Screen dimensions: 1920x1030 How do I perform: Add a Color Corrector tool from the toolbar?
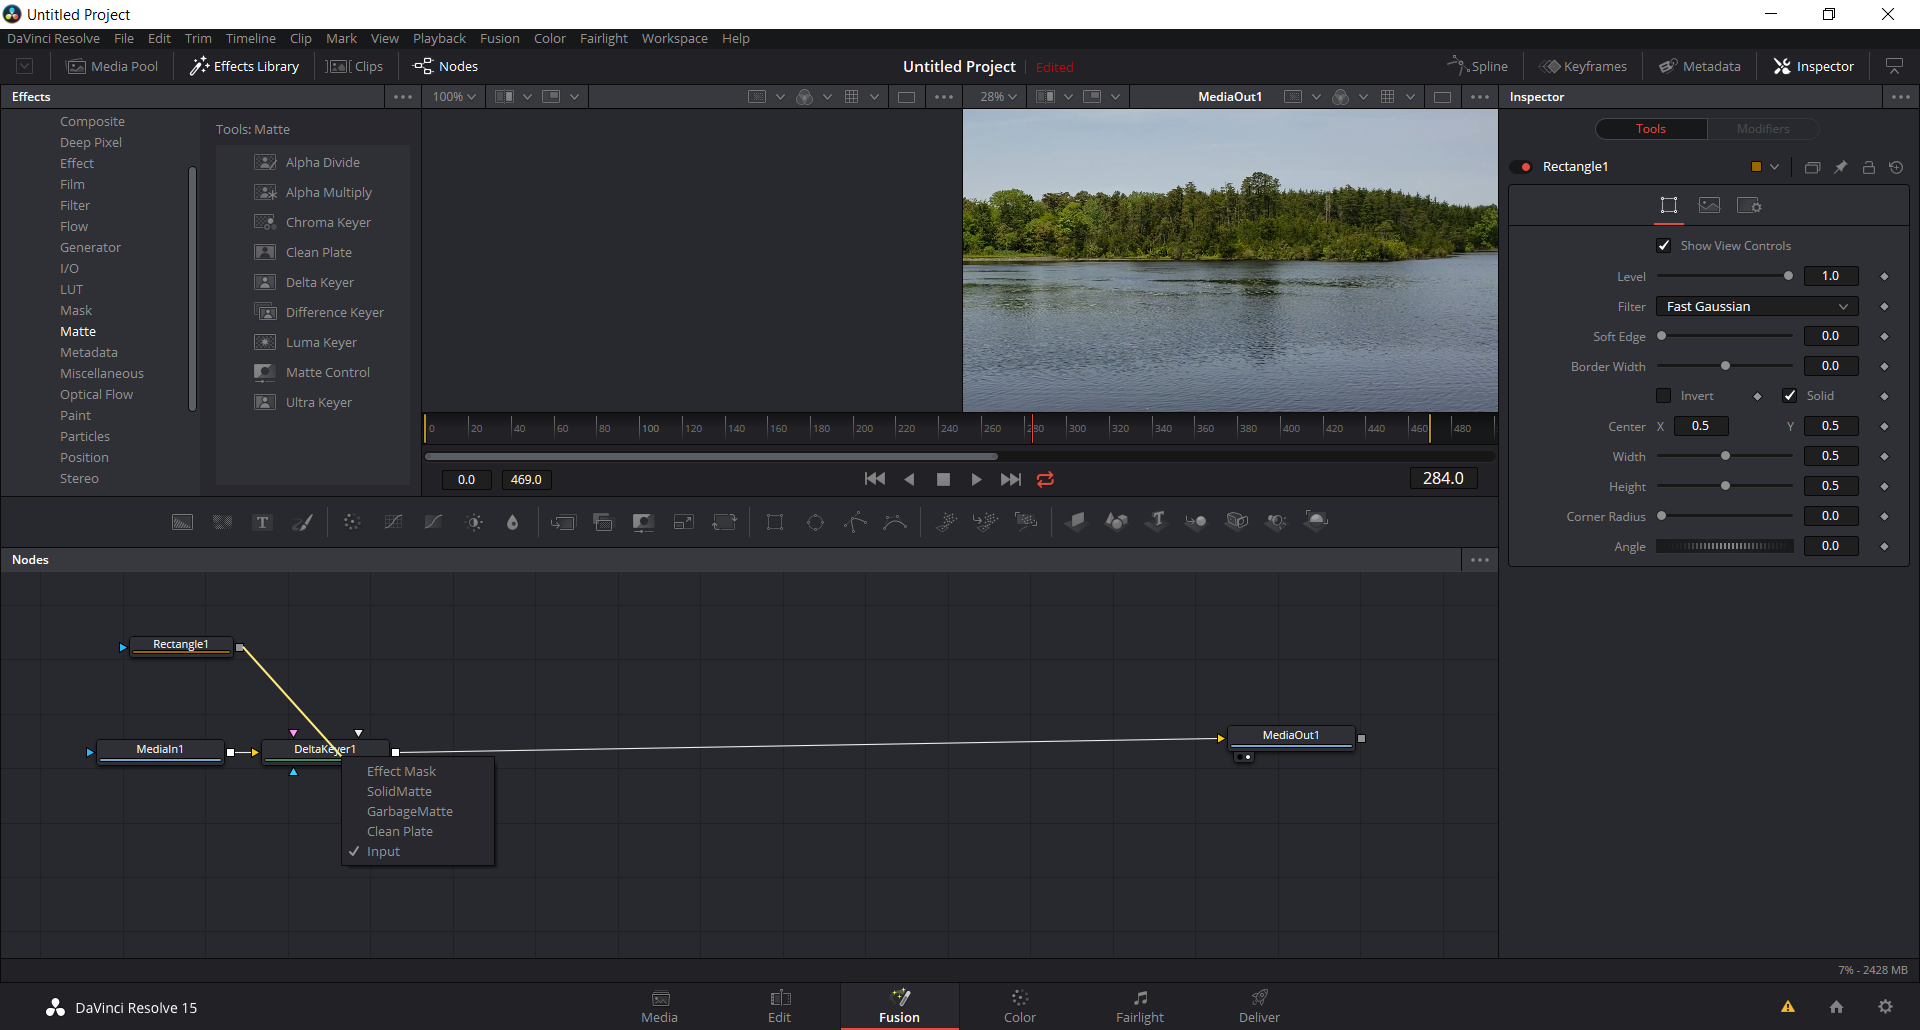pos(352,522)
